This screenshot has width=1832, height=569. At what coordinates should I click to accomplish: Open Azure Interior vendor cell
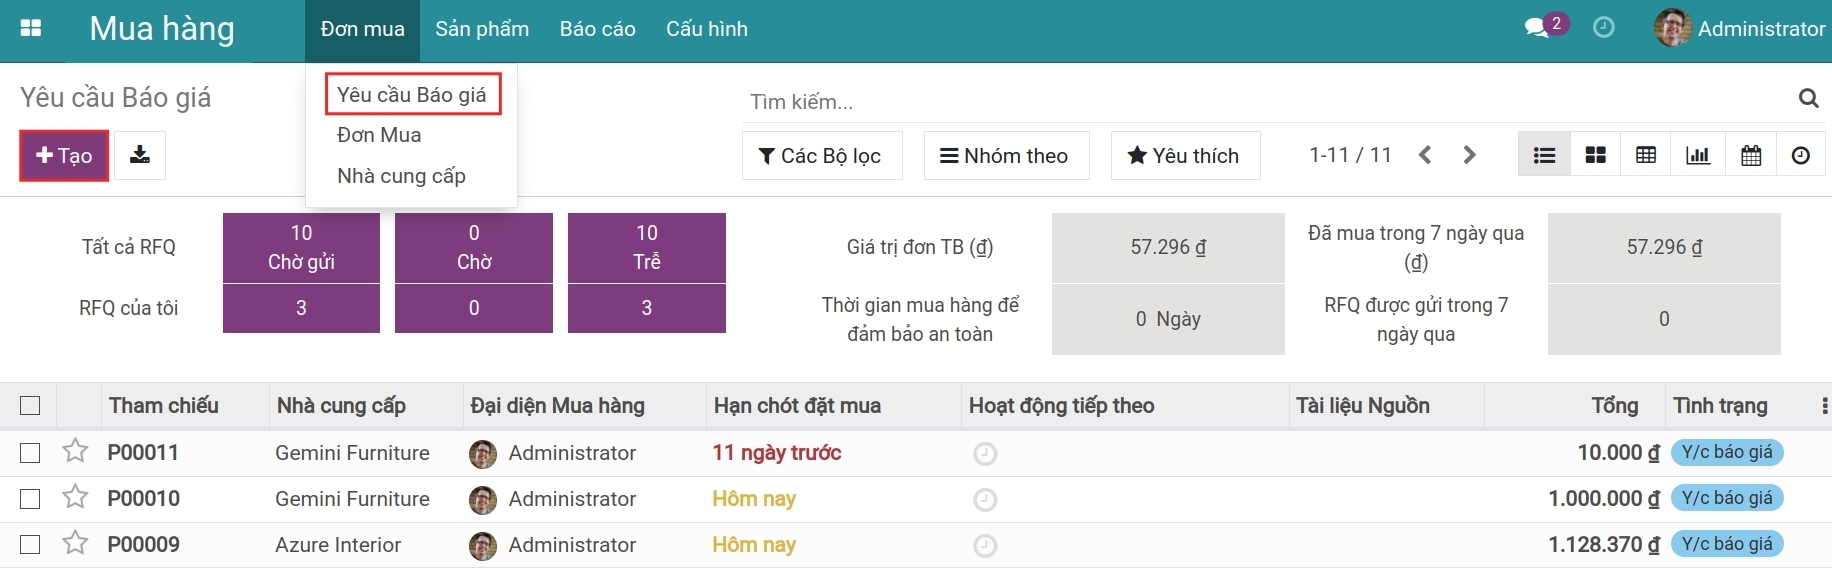coord(338,545)
